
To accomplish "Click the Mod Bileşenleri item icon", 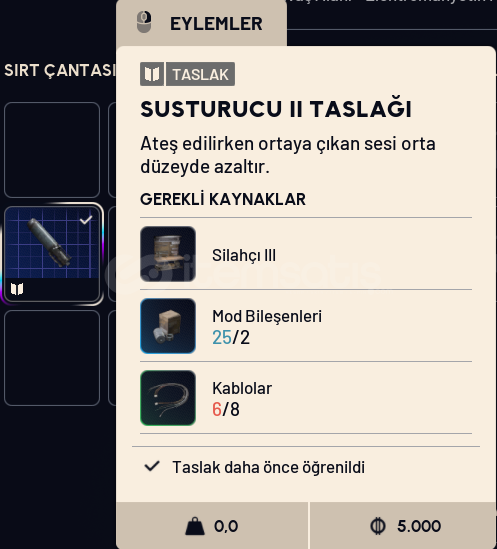I will click(168, 326).
